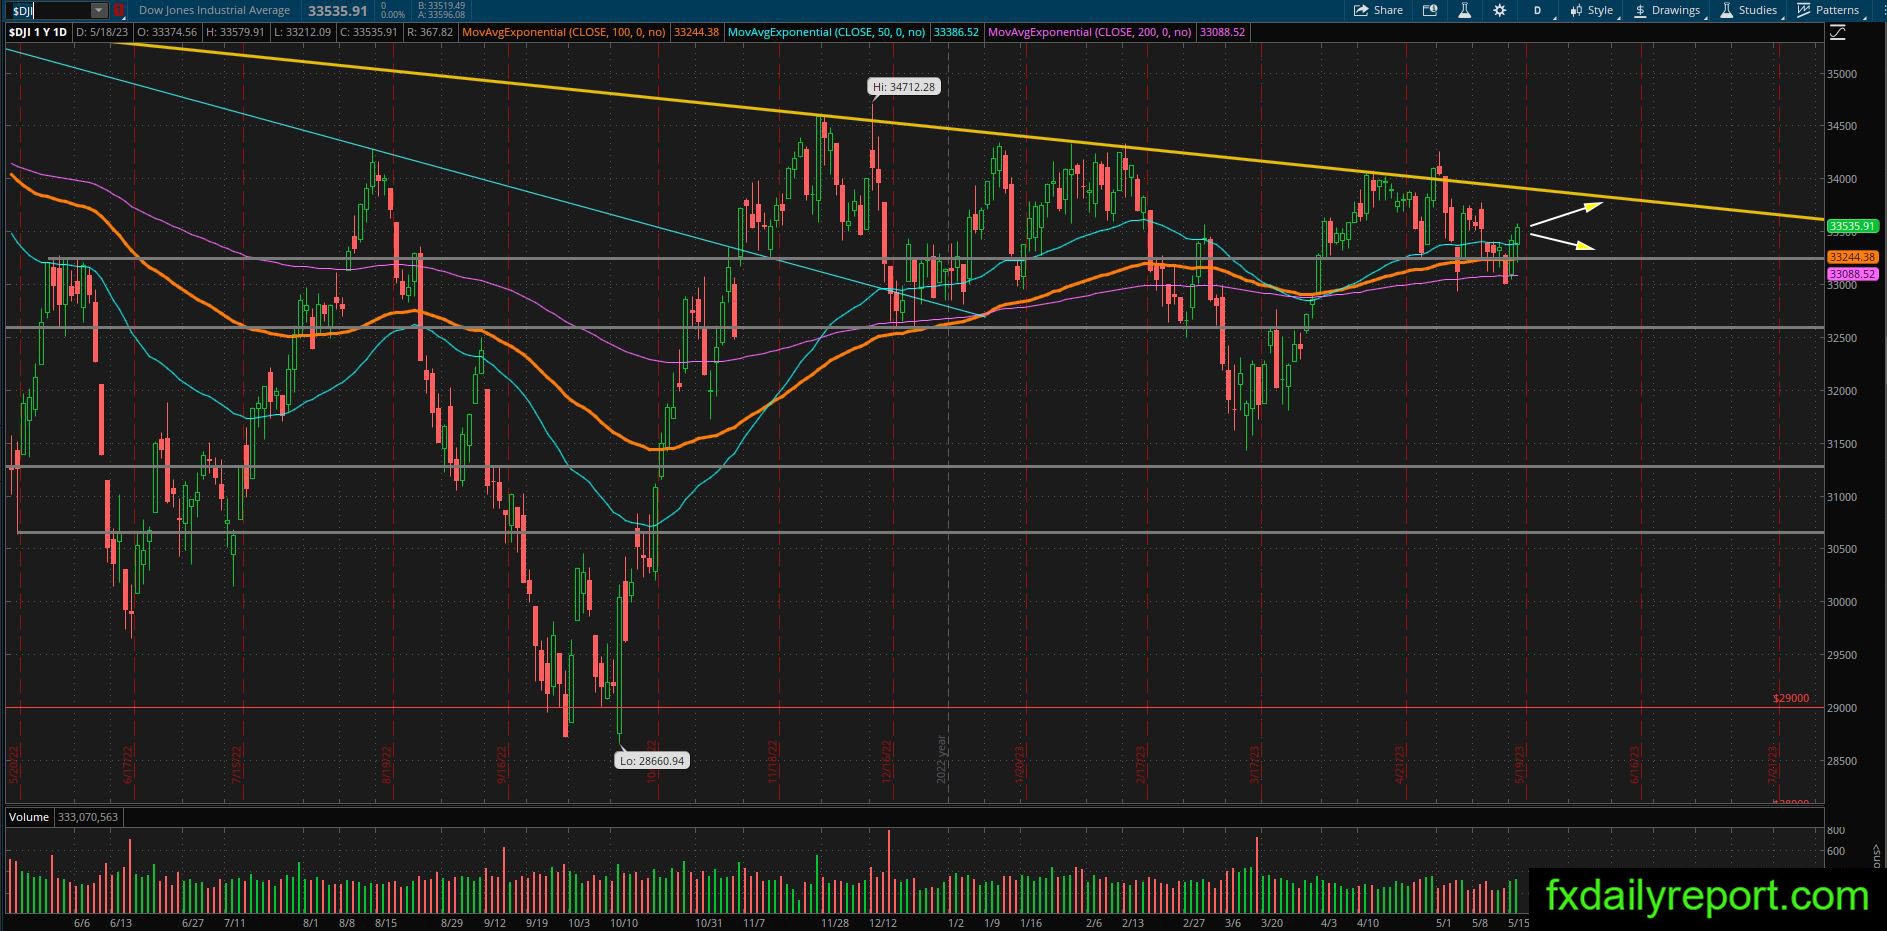Open the Style menu
This screenshot has width=1887, height=931.
(x=1593, y=10)
